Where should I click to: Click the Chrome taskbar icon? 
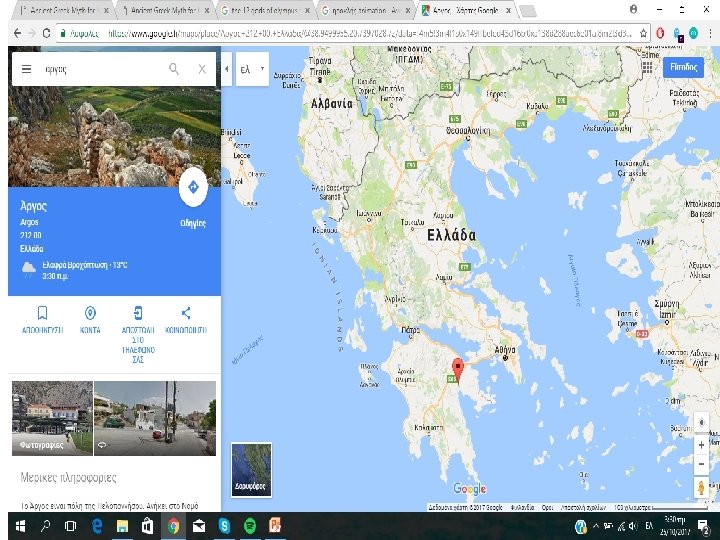pos(173,526)
